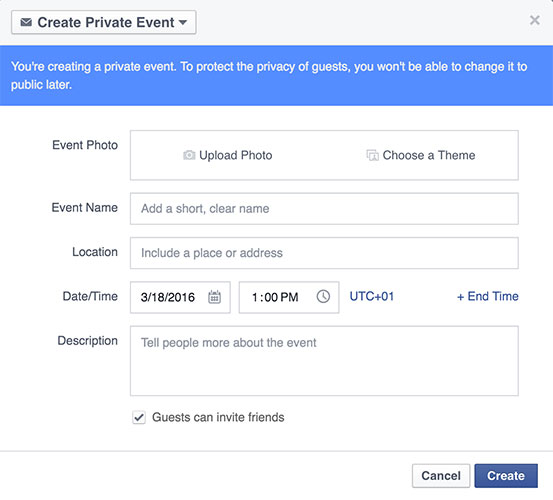Open the 3/18/2016 date field
The image size is (553, 500).
(x=180, y=297)
